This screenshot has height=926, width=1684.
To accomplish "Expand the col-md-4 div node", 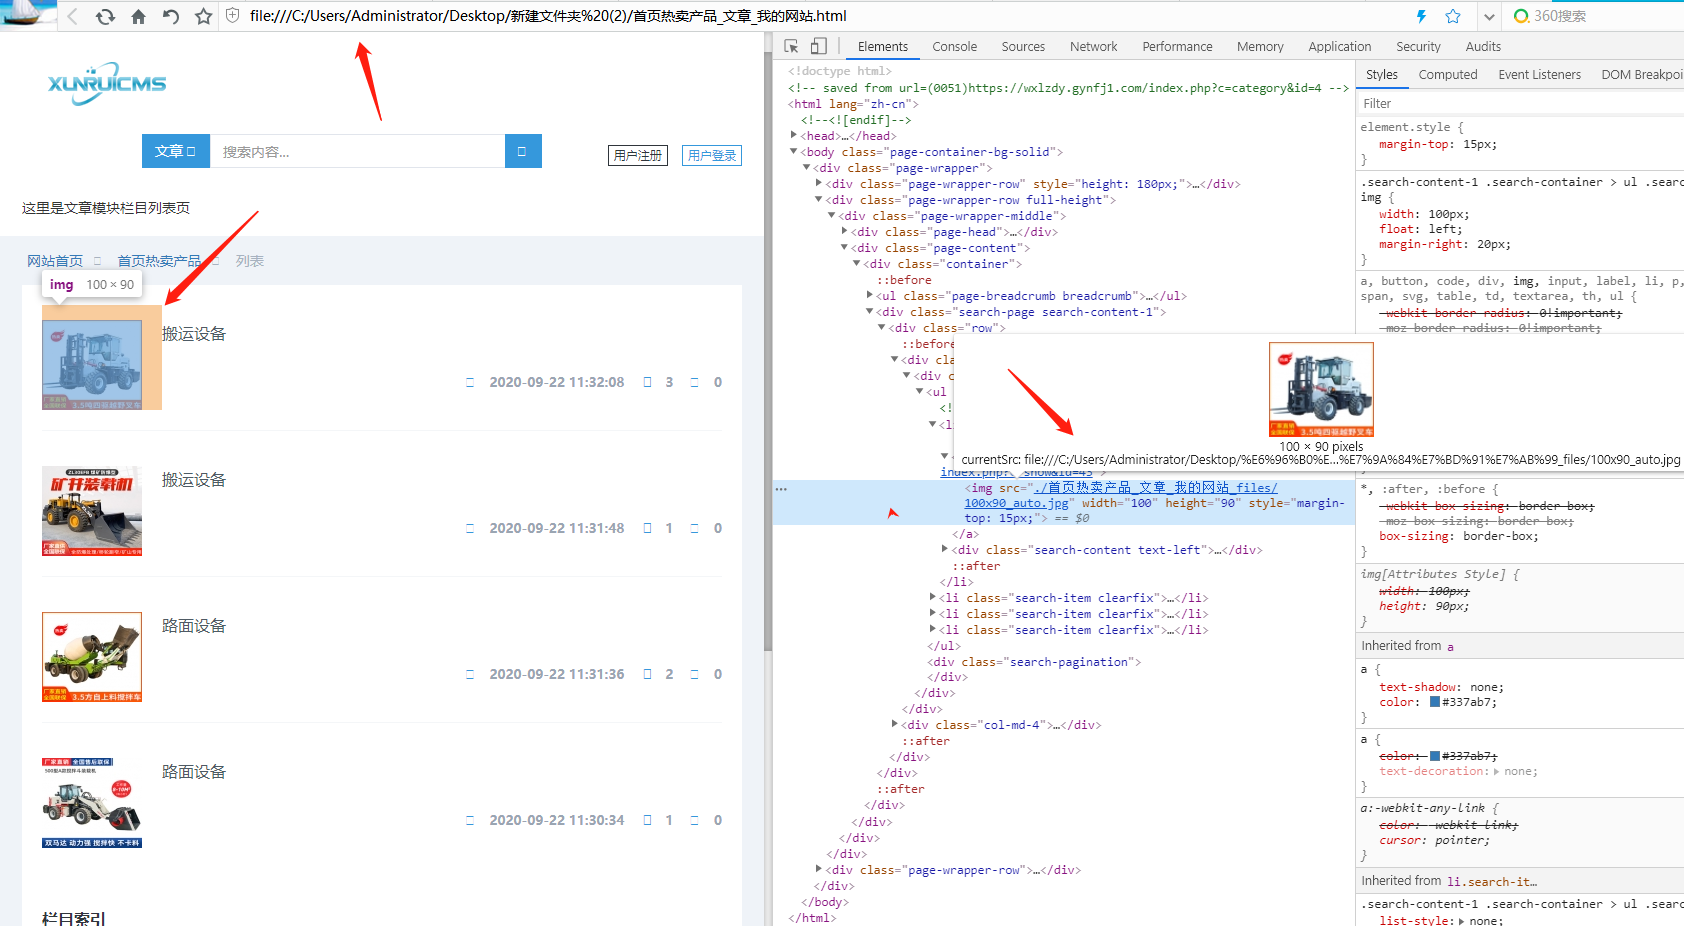I will pyautogui.click(x=895, y=724).
